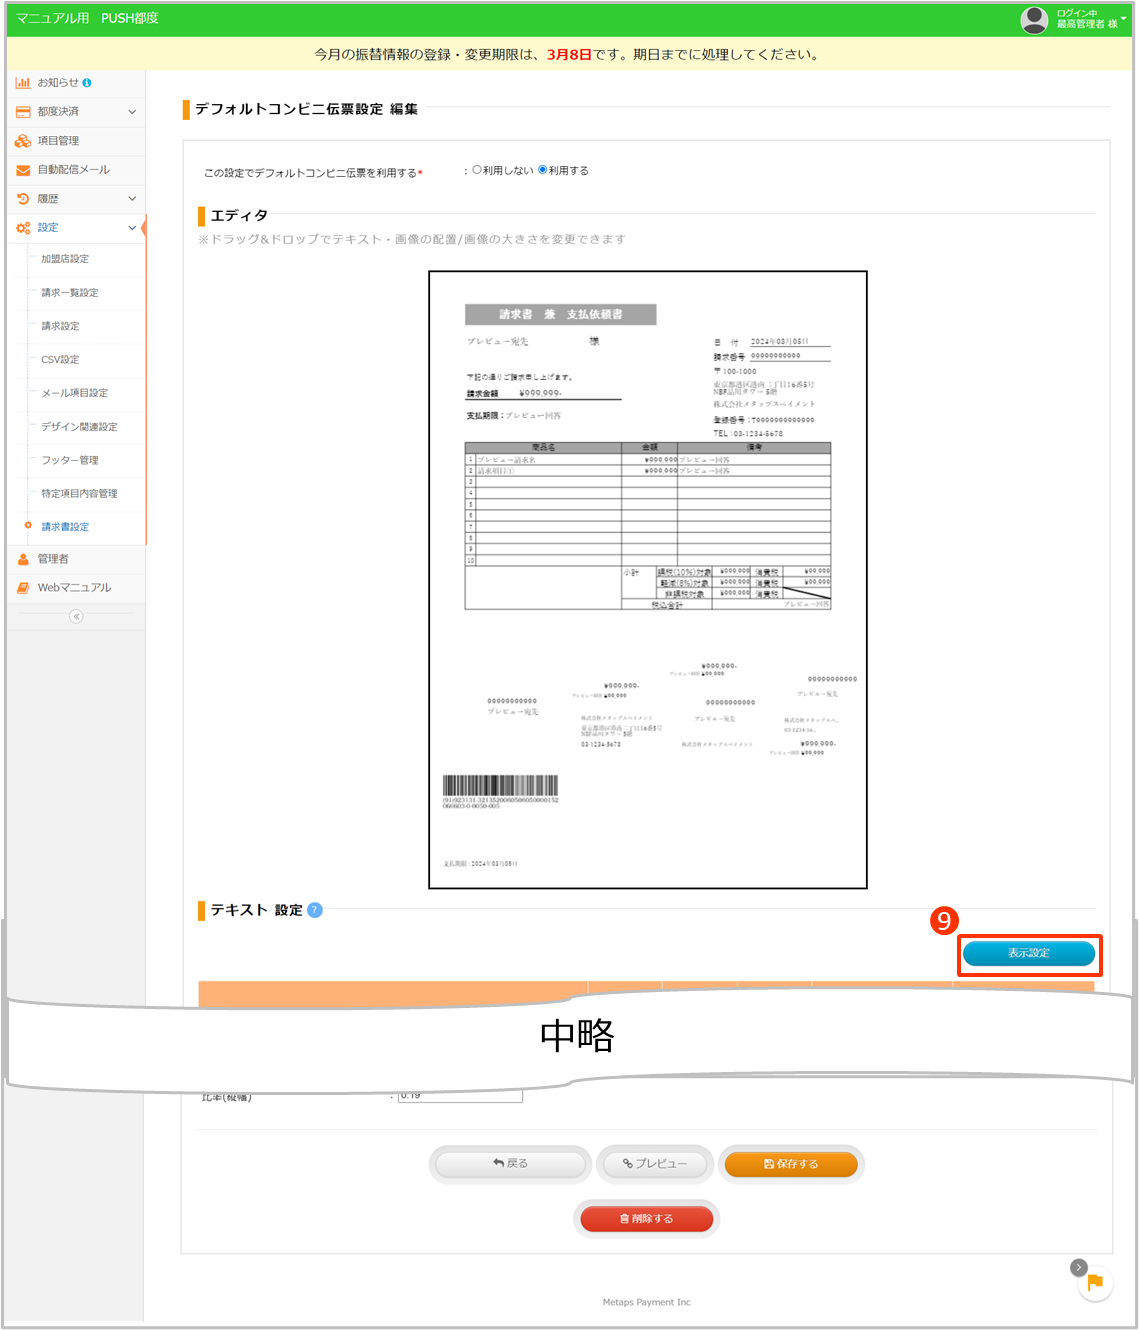Click the お知らせ bar chart icon
The image size is (1139, 1330).
coord(23,83)
